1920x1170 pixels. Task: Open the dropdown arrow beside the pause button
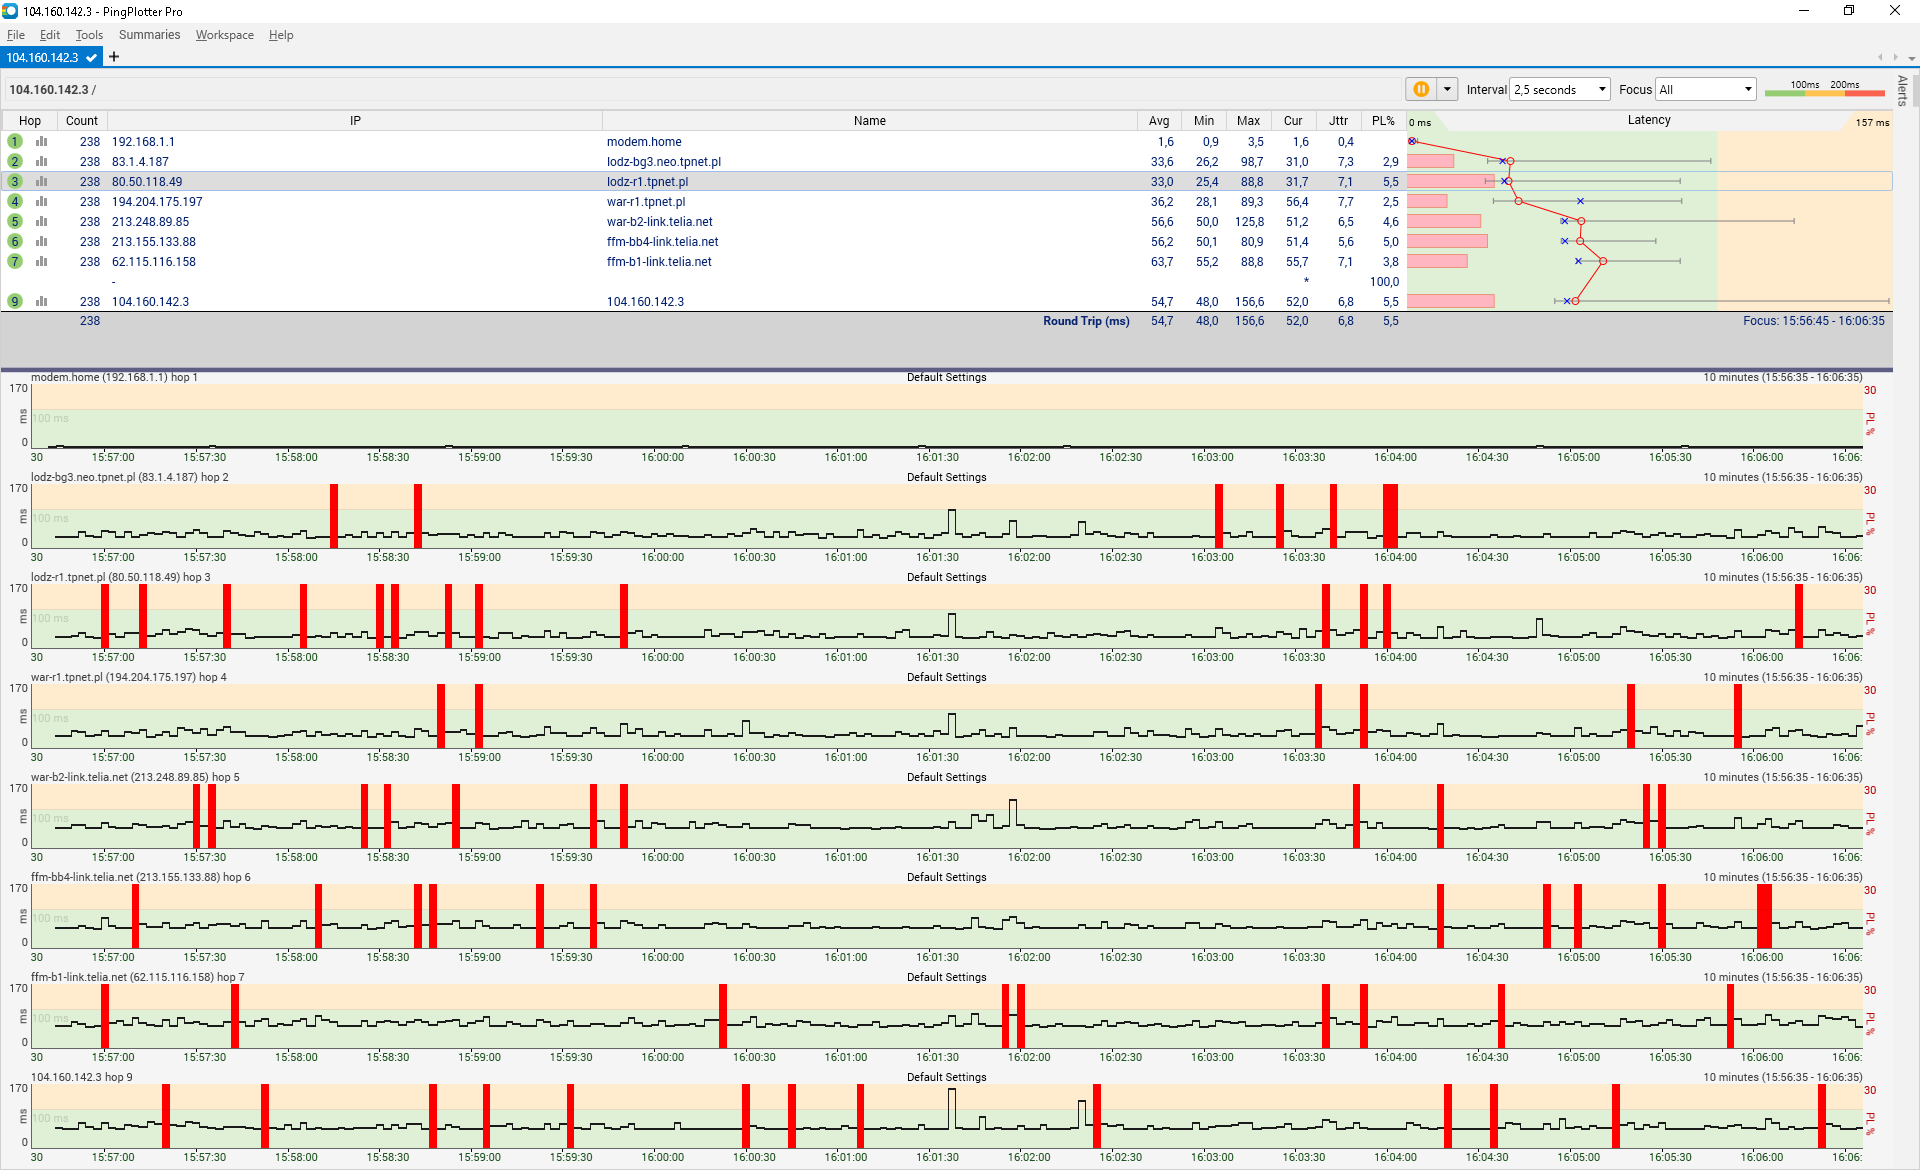coord(1447,89)
